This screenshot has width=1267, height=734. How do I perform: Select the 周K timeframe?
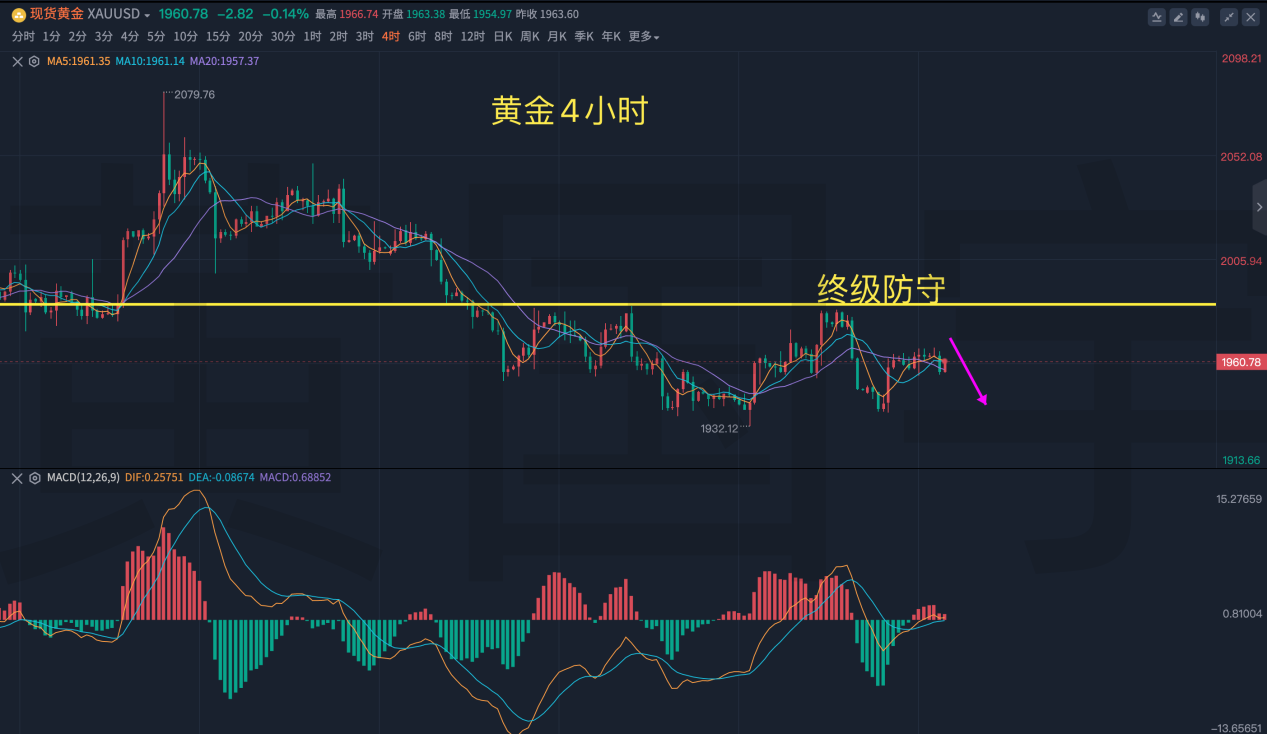point(530,37)
